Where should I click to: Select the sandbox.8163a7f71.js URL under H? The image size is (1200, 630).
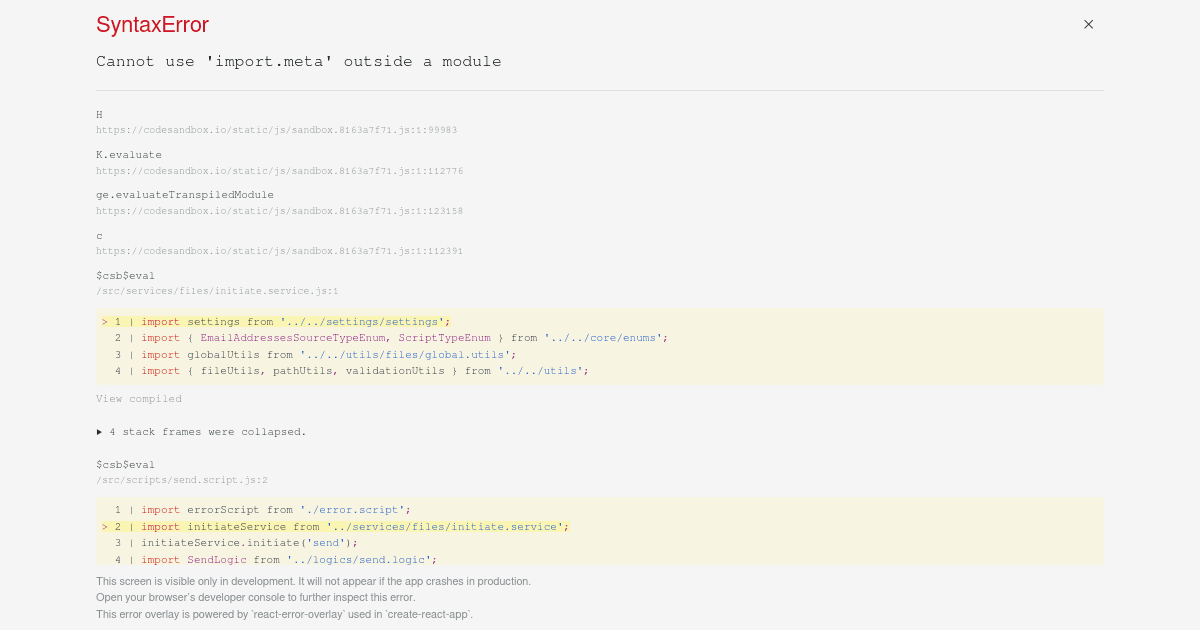click(276, 129)
